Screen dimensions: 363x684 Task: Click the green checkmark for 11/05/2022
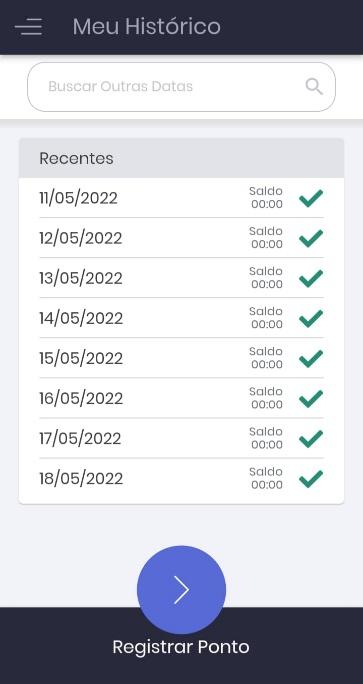pyautogui.click(x=311, y=198)
